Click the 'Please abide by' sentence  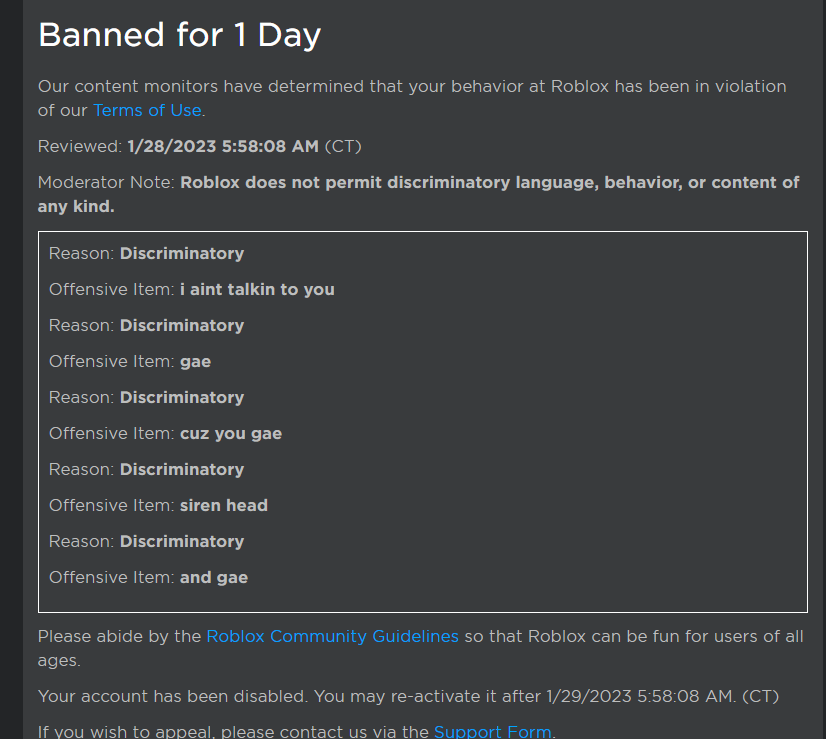[x=120, y=636]
